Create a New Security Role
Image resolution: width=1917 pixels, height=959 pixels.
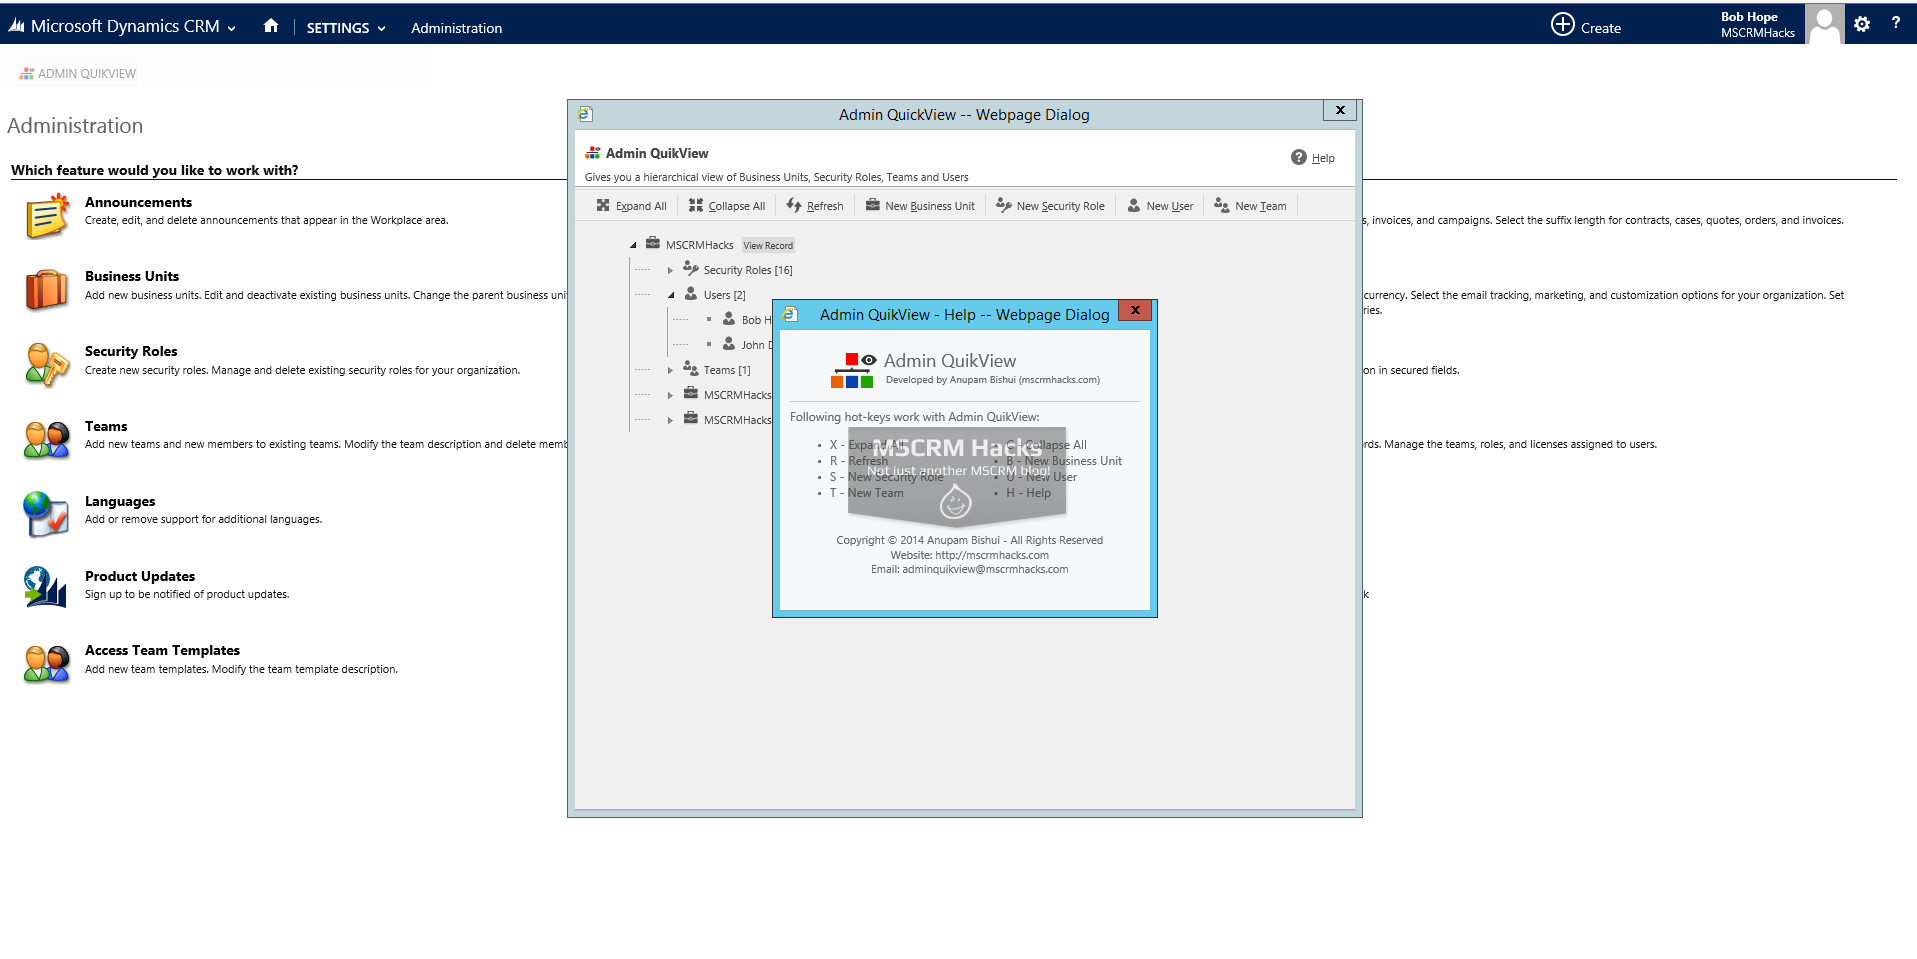pyautogui.click(x=1051, y=206)
